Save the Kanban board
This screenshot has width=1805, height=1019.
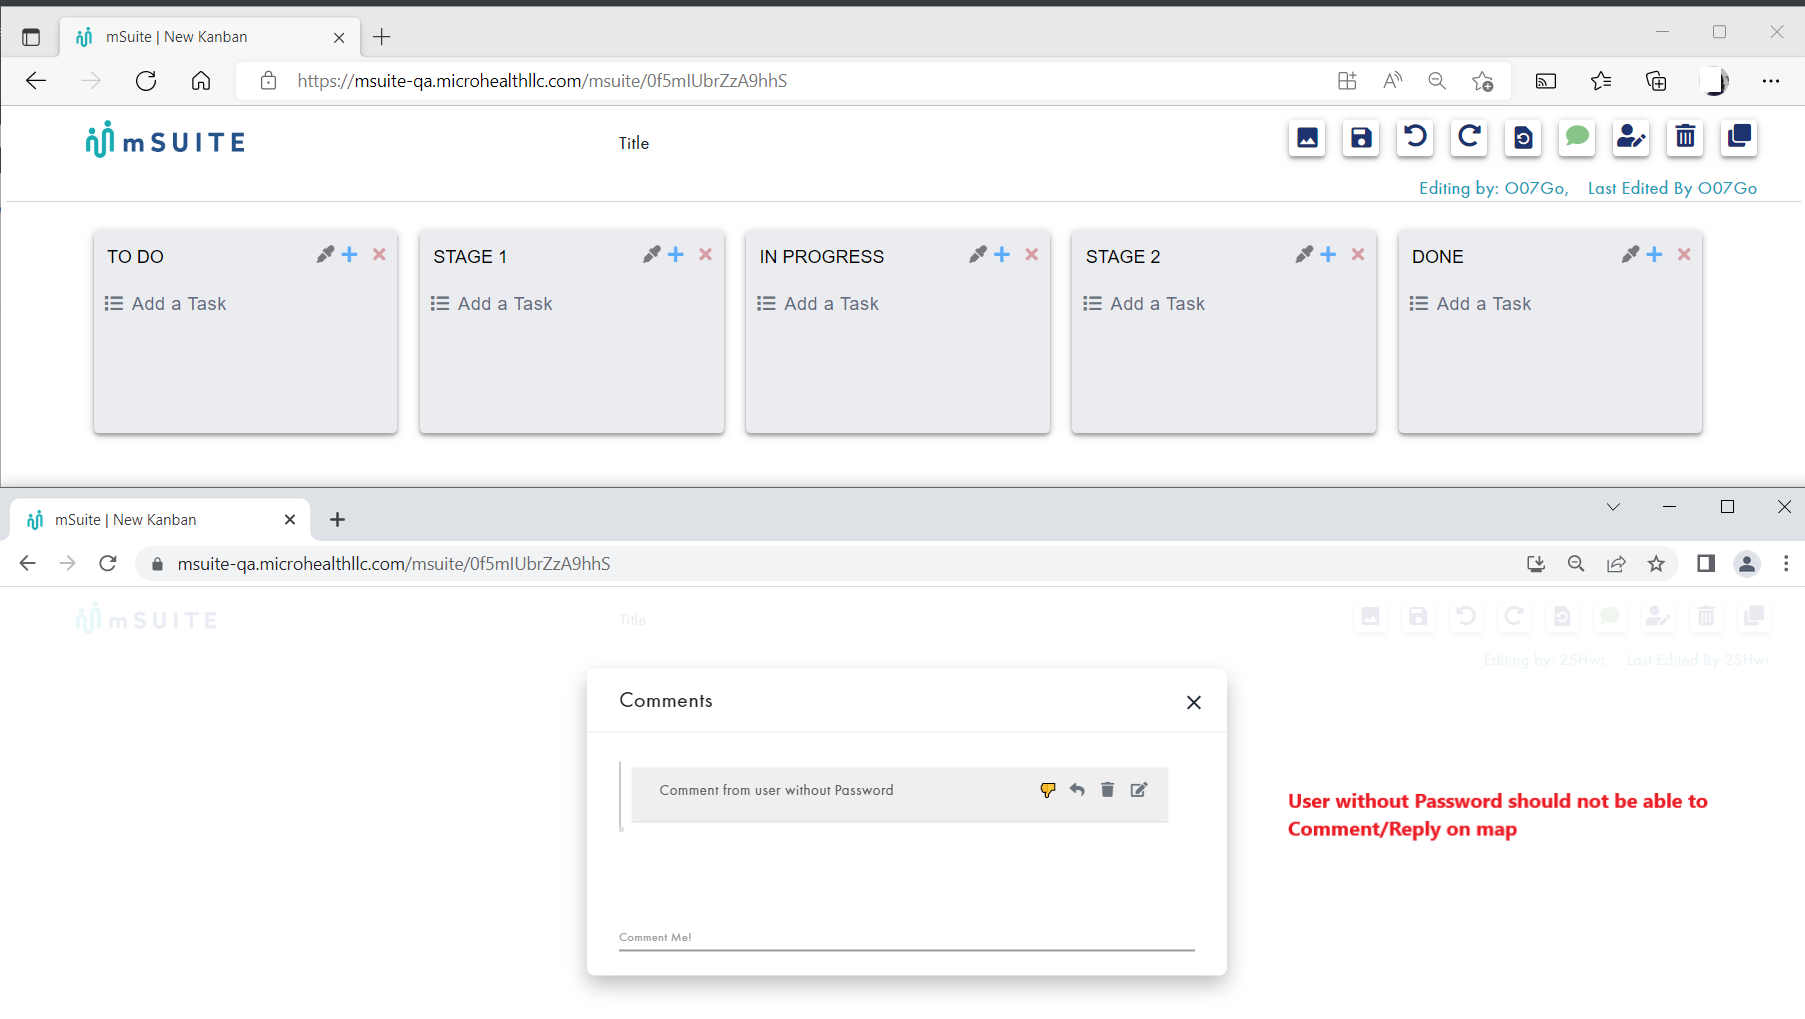(x=1360, y=138)
